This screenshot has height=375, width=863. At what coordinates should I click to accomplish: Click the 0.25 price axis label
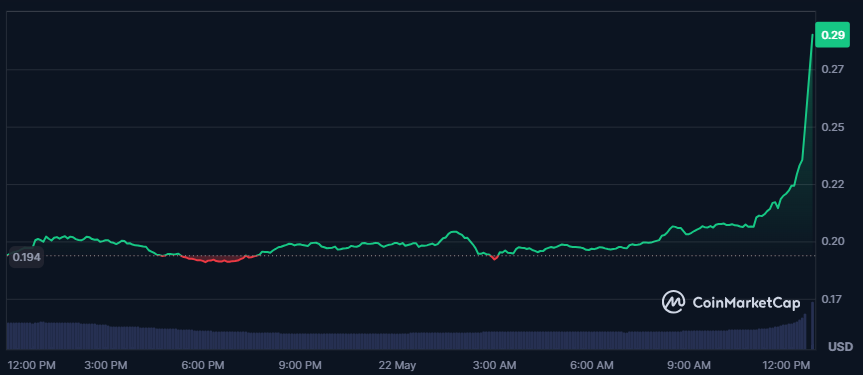coord(832,127)
